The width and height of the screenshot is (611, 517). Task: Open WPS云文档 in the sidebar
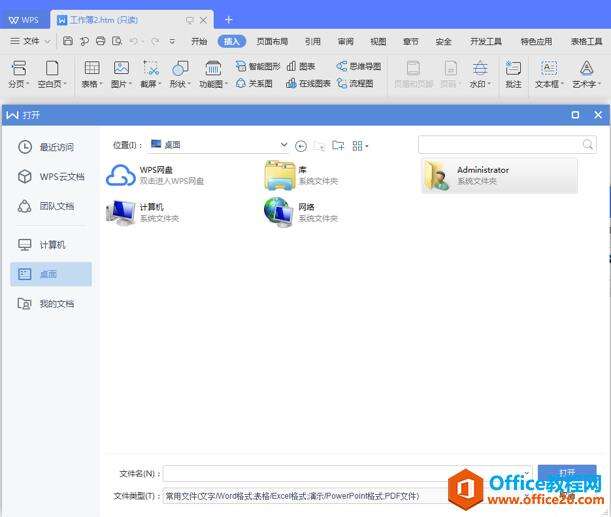[x=51, y=176]
